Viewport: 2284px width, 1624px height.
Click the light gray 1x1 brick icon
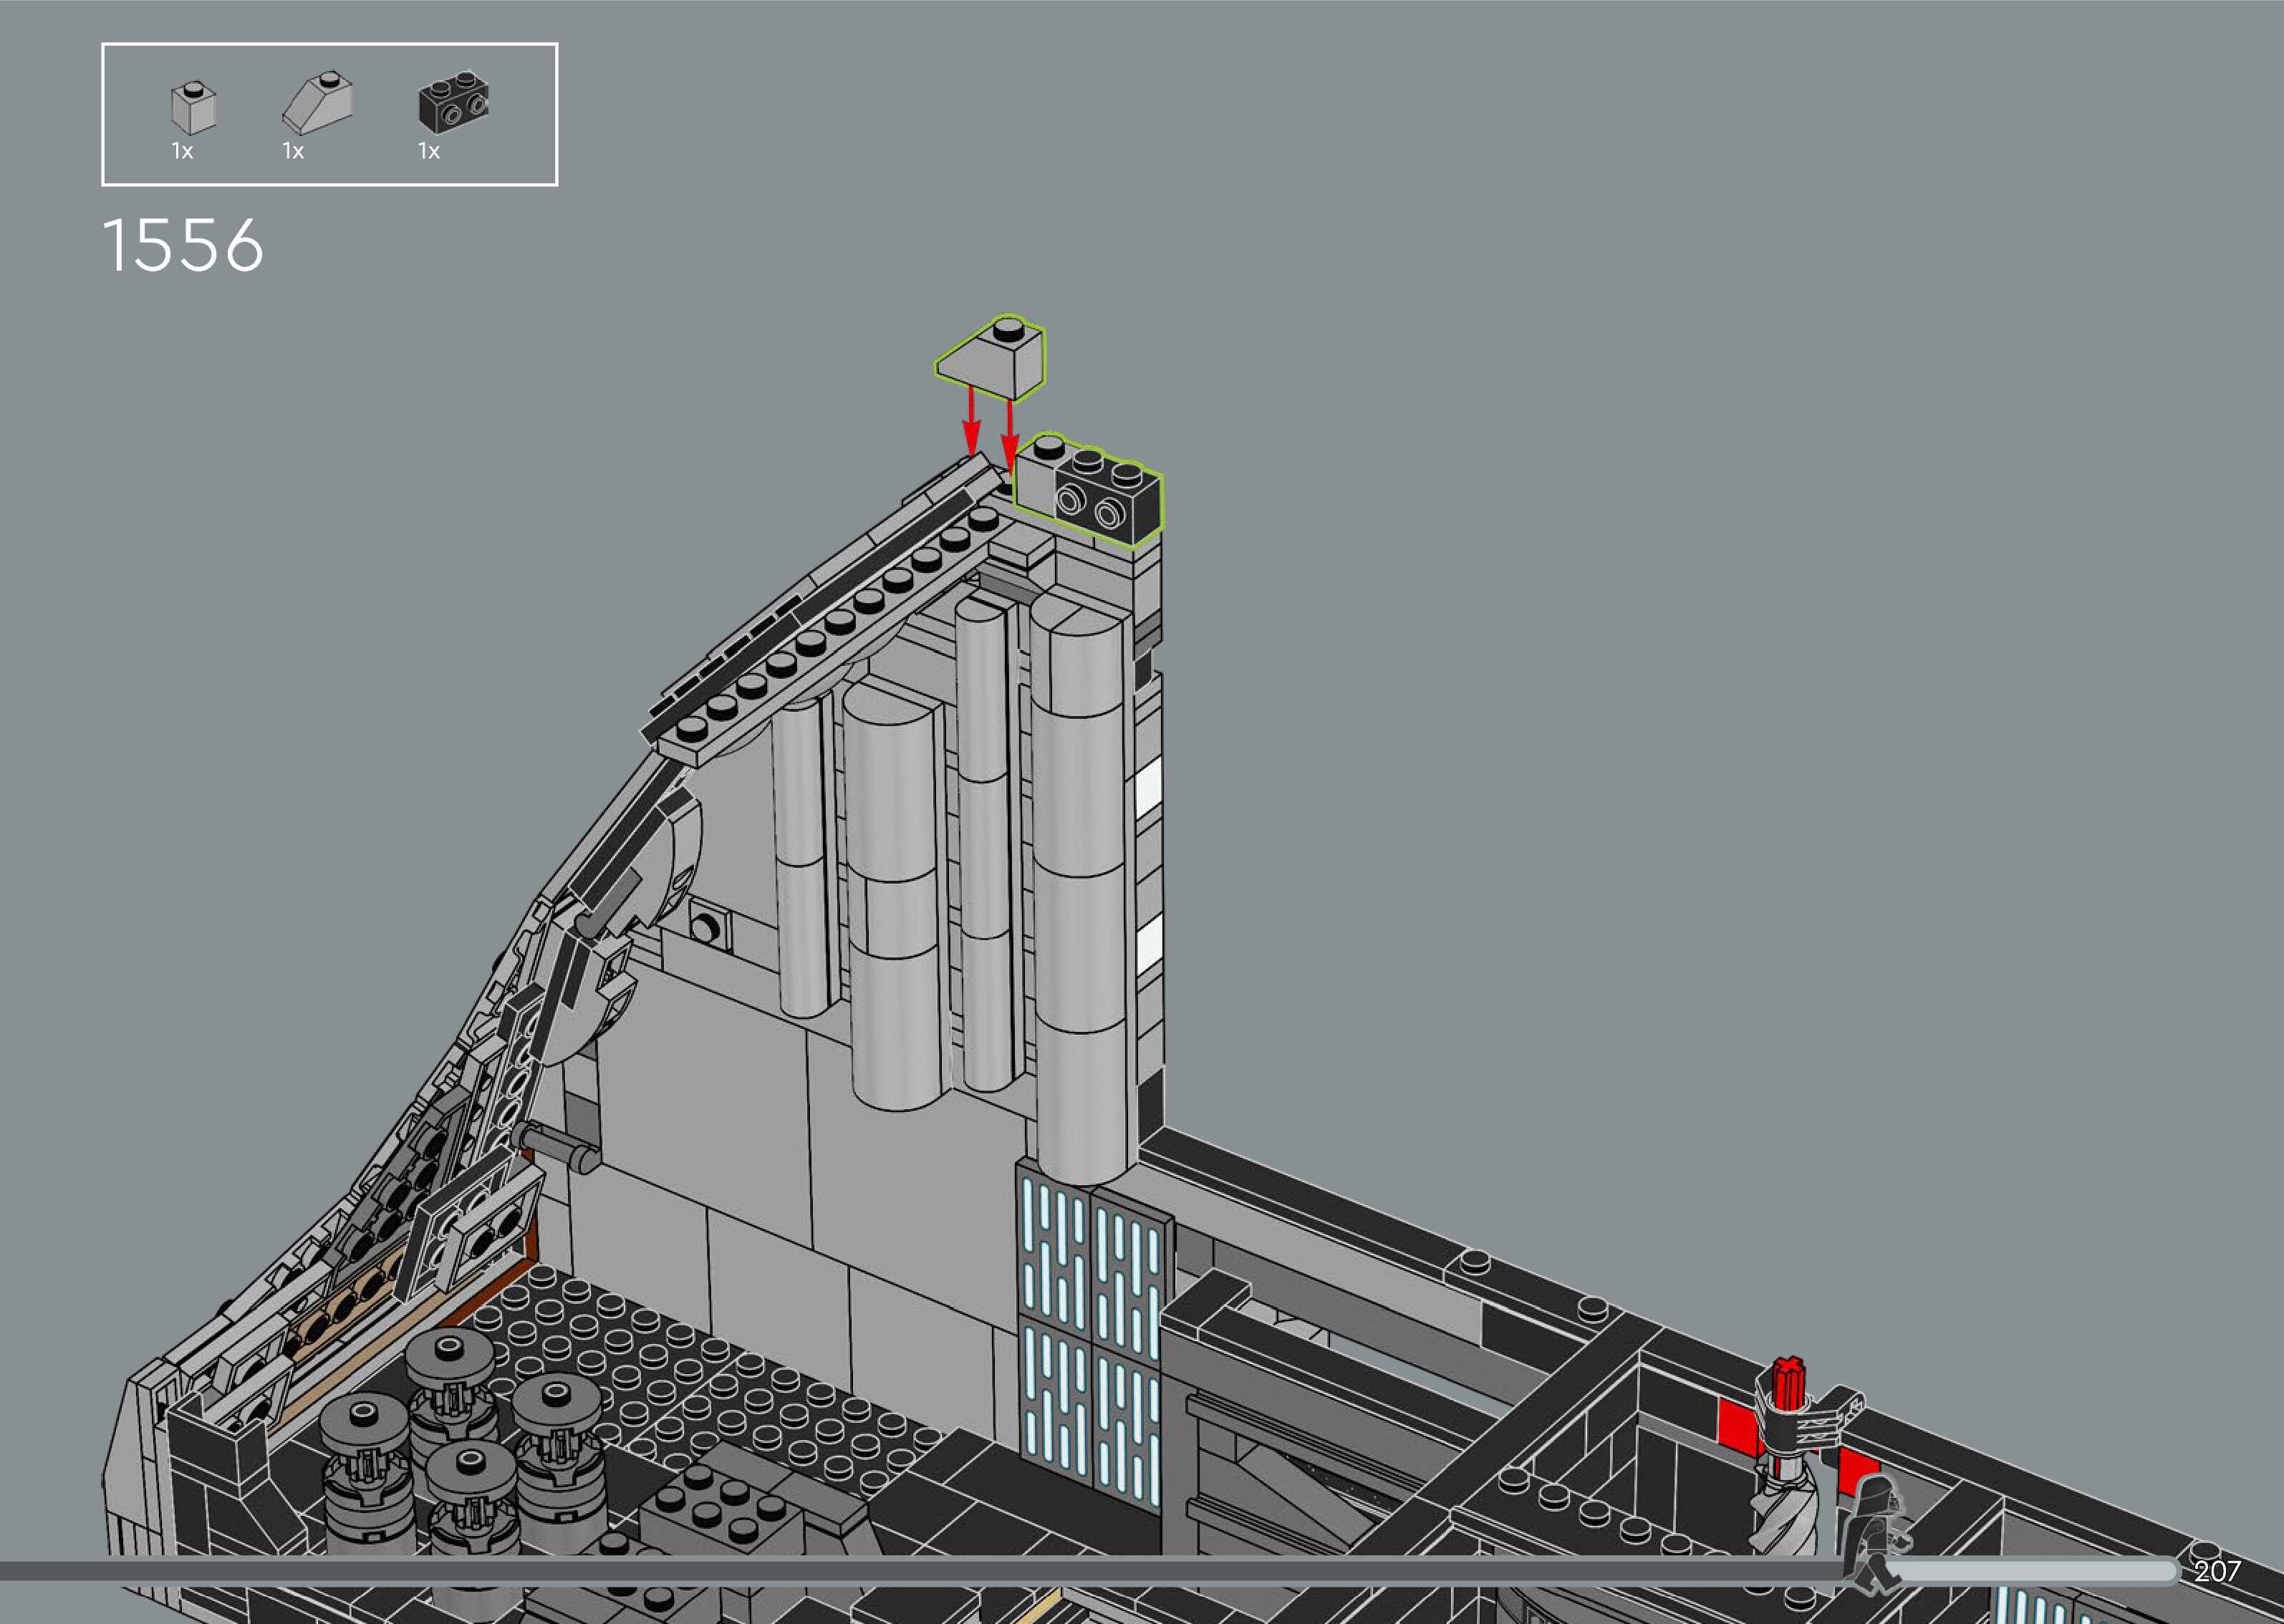(193, 109)
